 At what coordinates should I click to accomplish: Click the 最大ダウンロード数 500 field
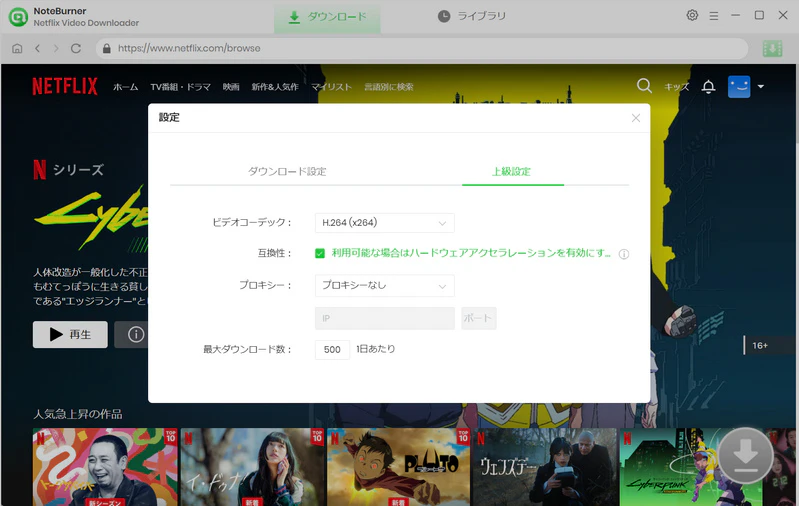[x=332, y=350]
